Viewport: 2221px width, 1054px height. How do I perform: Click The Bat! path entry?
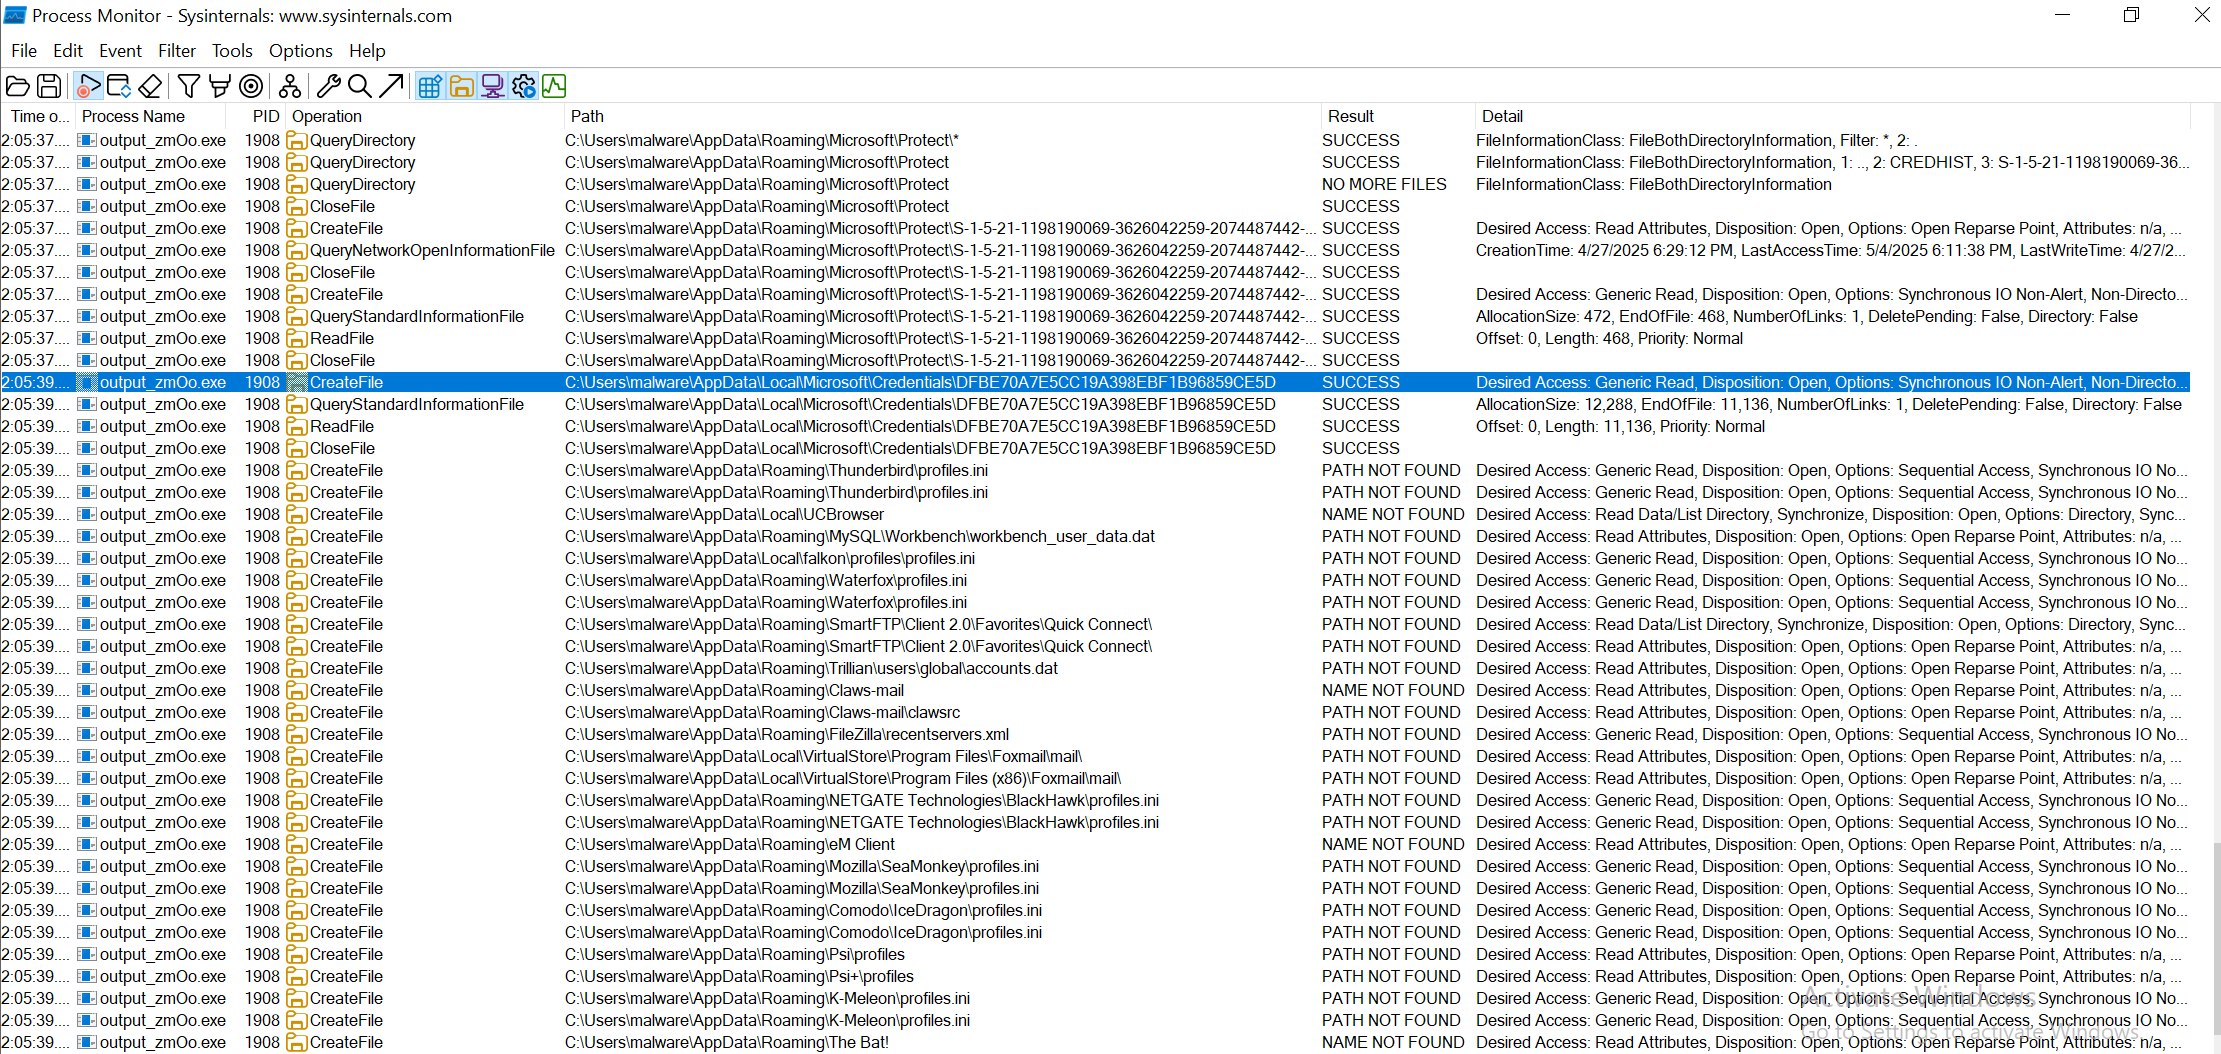[727, 1042]
